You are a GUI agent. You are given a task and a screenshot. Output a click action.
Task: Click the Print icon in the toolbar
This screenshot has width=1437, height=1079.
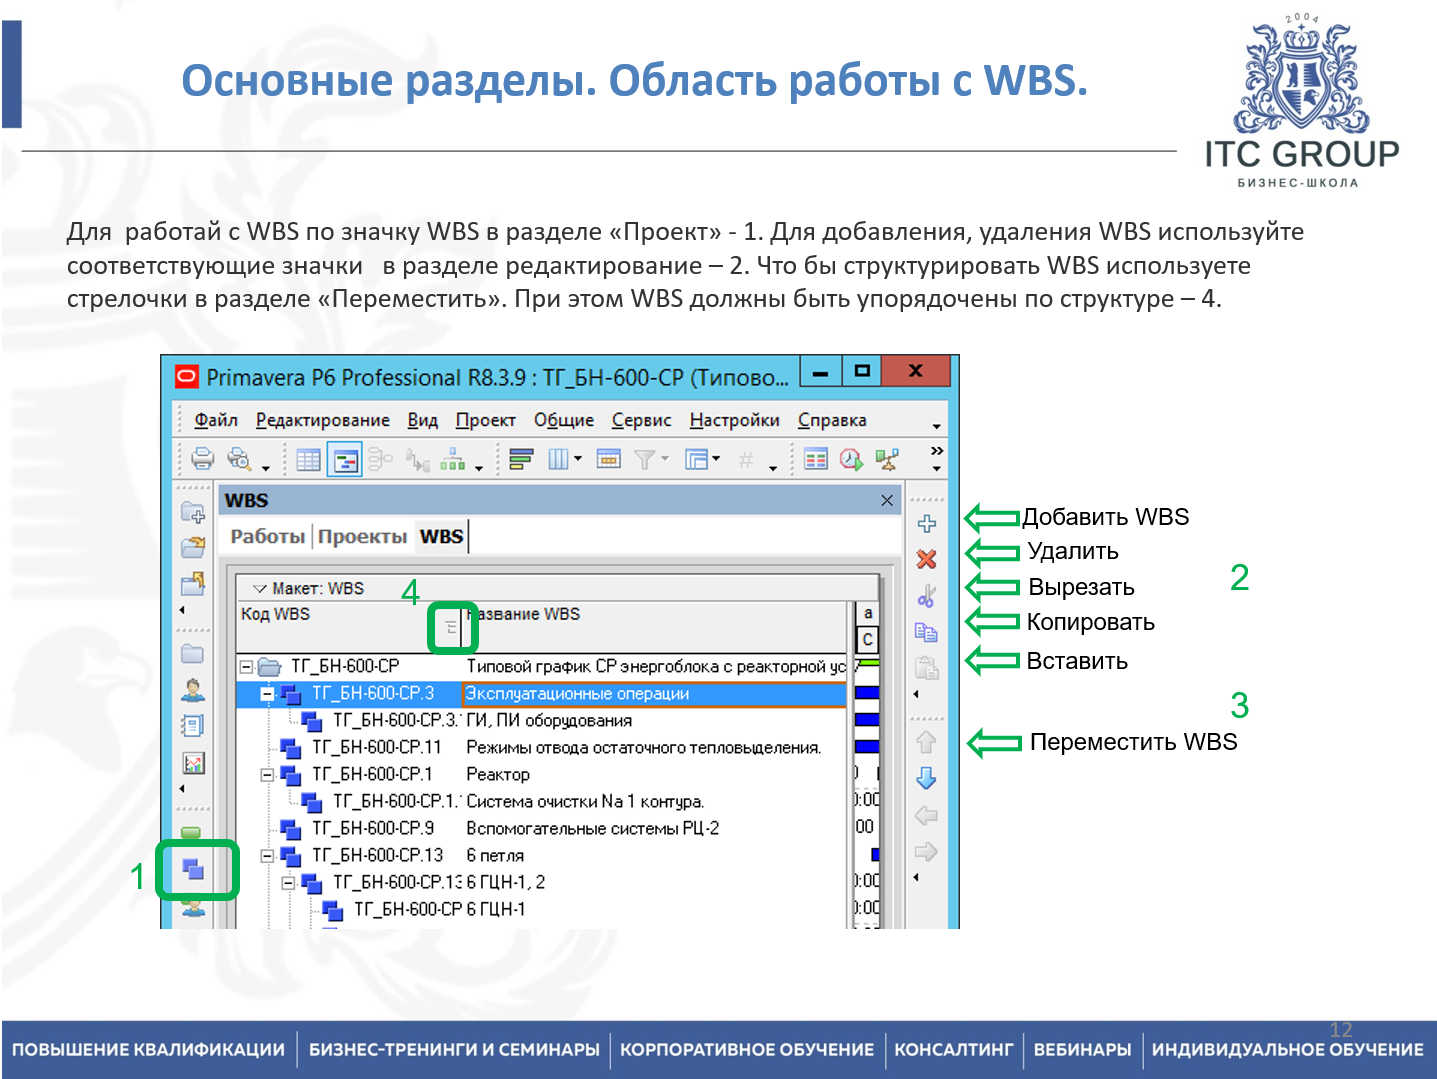tap(203, 459)
